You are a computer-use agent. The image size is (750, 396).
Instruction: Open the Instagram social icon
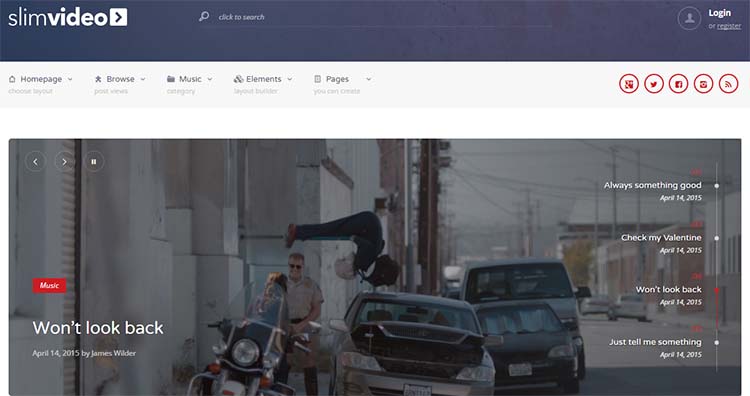tap(703, 84)
